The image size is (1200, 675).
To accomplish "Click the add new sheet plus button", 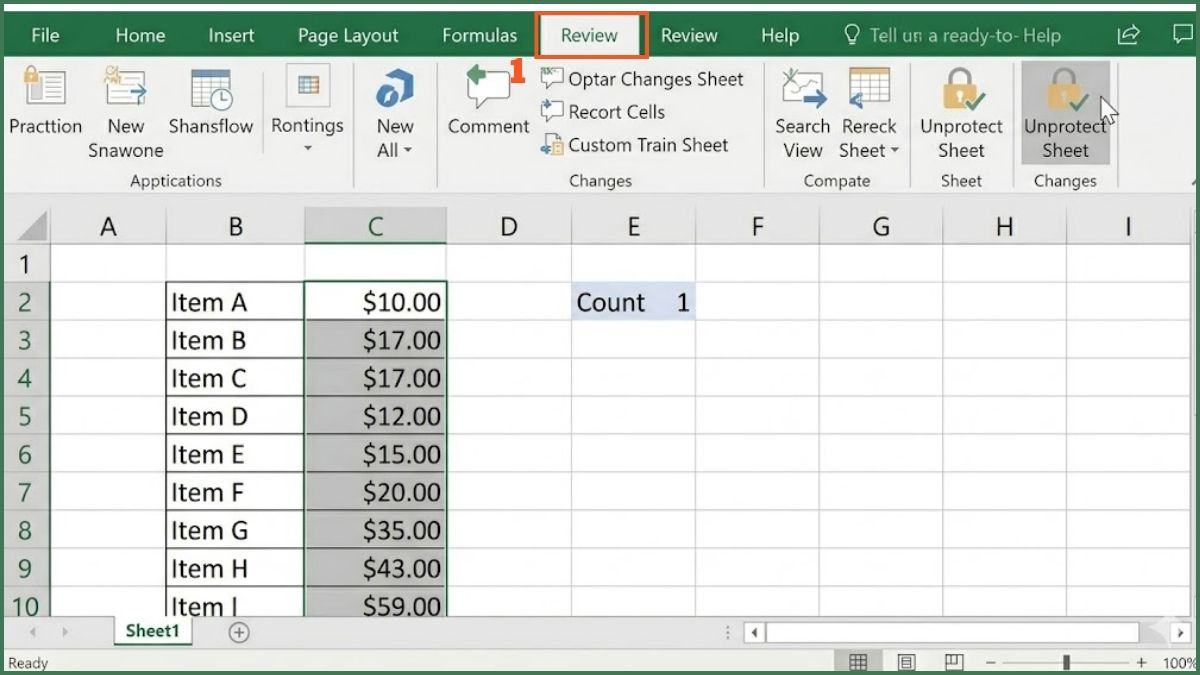I will pyautogui.click(x=238, y=631).
